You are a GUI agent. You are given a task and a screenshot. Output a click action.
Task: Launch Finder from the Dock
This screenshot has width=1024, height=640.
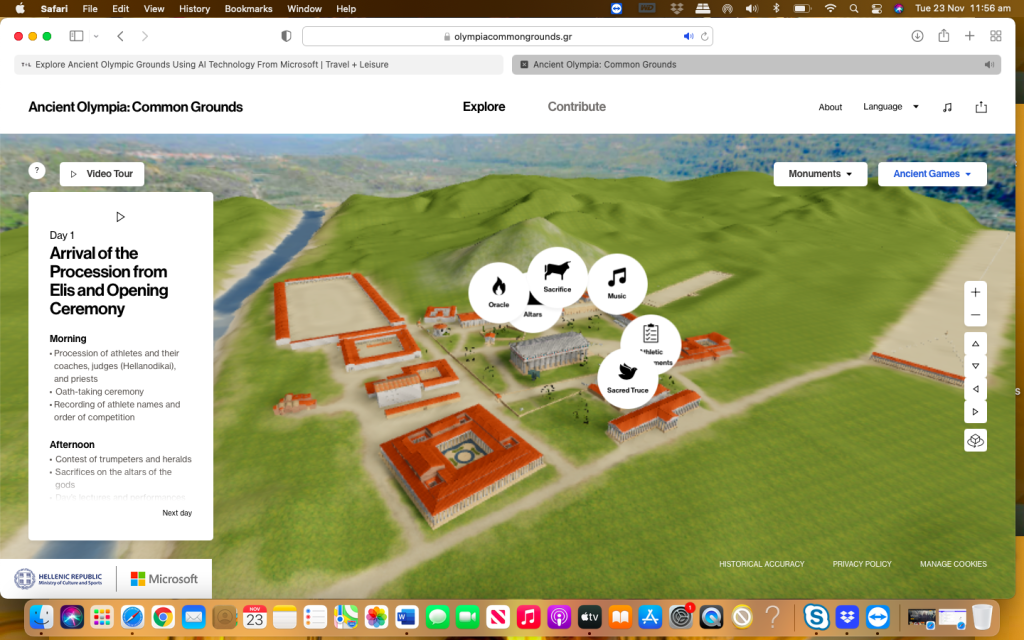click(x=42, y=616)
